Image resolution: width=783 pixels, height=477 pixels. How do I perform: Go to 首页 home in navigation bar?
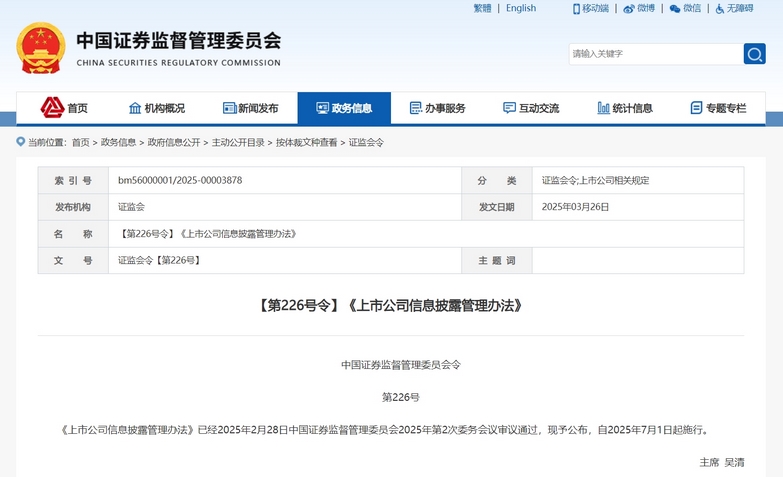click(65, 108)
